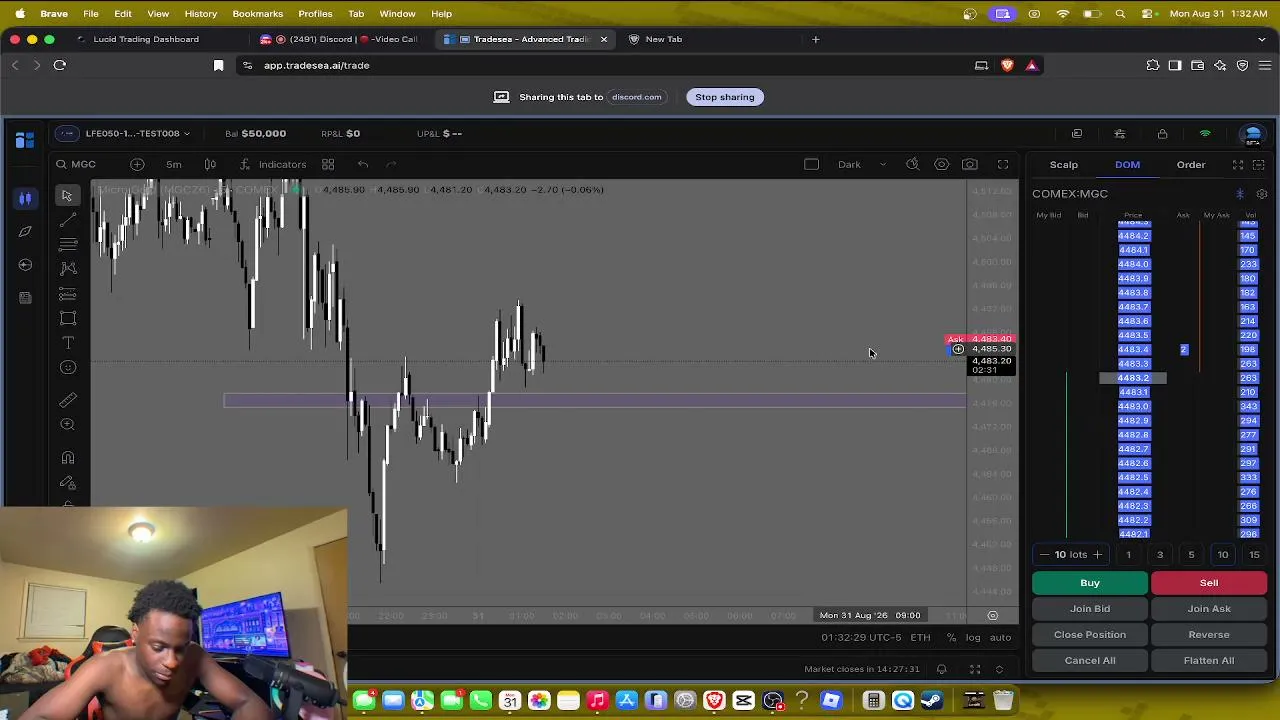Open the Indicators panel
Screen dimensions: 1280x720
pos(273,164)
